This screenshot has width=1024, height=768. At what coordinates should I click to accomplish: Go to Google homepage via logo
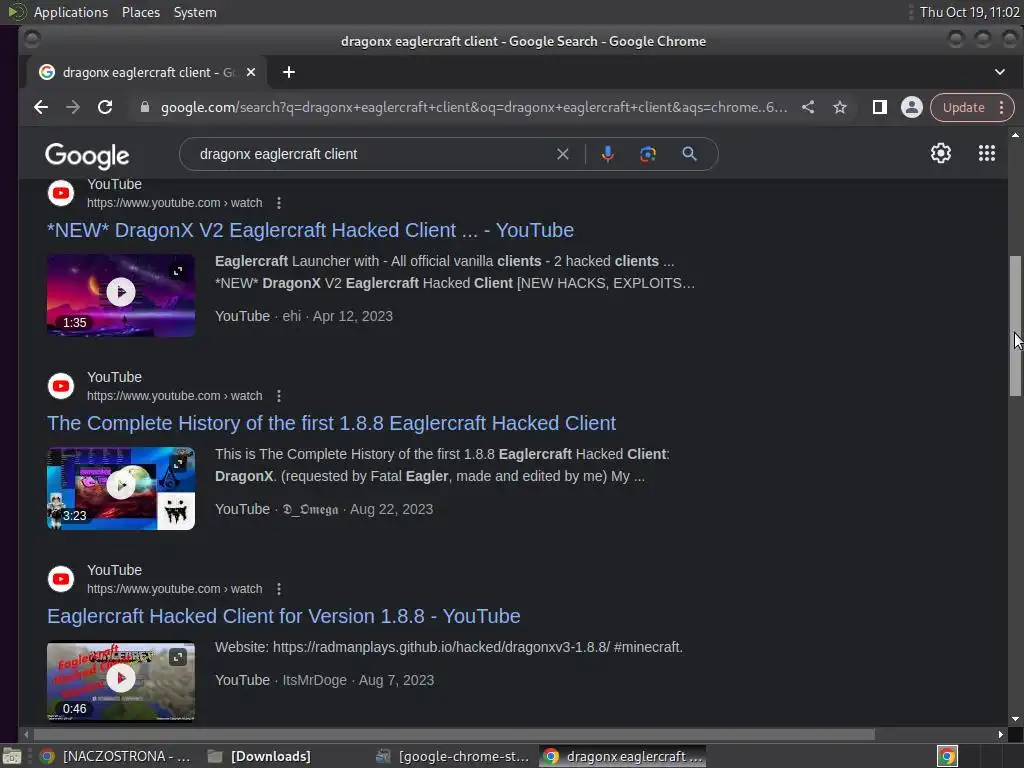tap(87, 156)
